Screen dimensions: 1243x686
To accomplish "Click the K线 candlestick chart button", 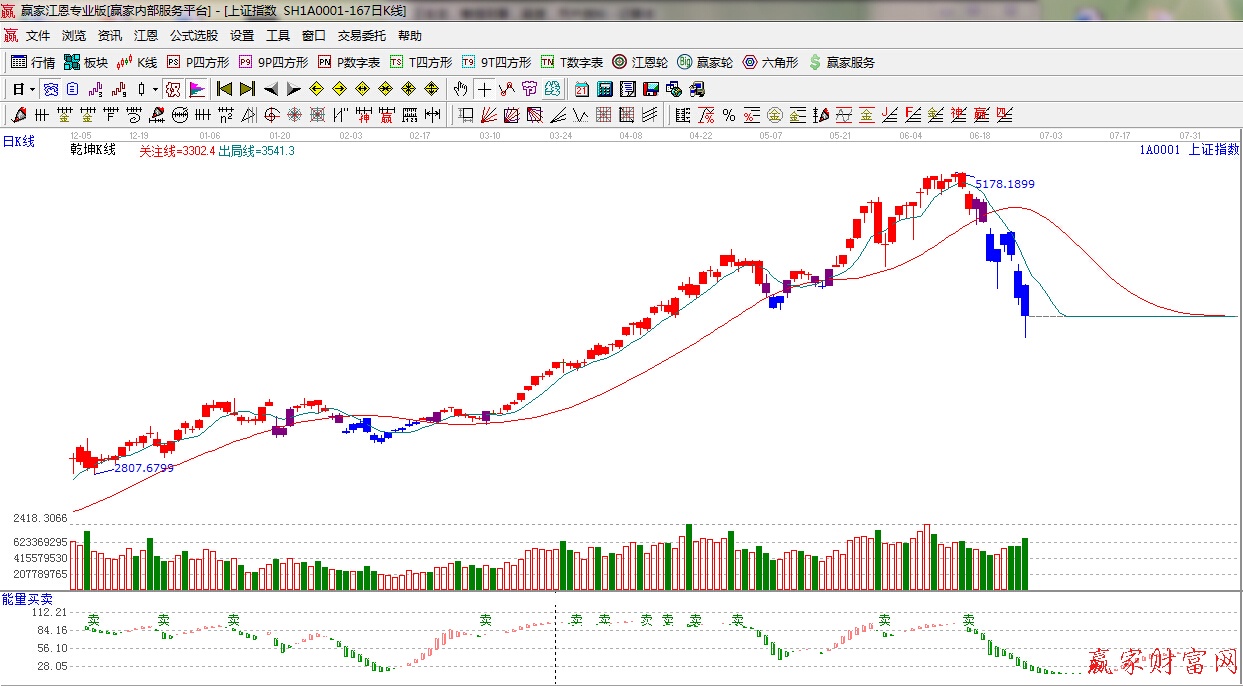I will pyautogui.click(x=137, y=62).
